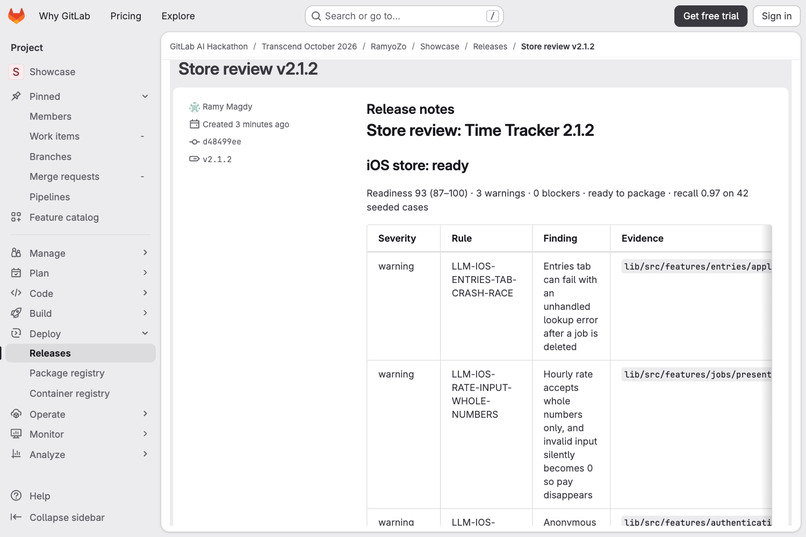Open tag v2.1.2 link
Screen dimensions: 806x537
pos(217,159)
